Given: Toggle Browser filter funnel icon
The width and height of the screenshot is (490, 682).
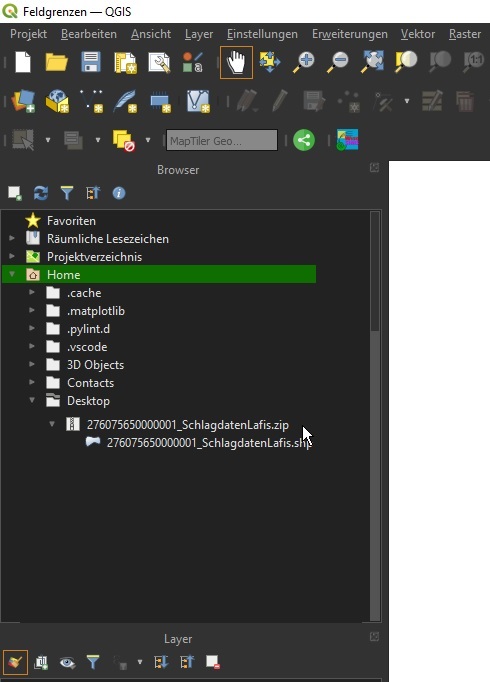Looking at the screenshot, I should pos(67,193).
